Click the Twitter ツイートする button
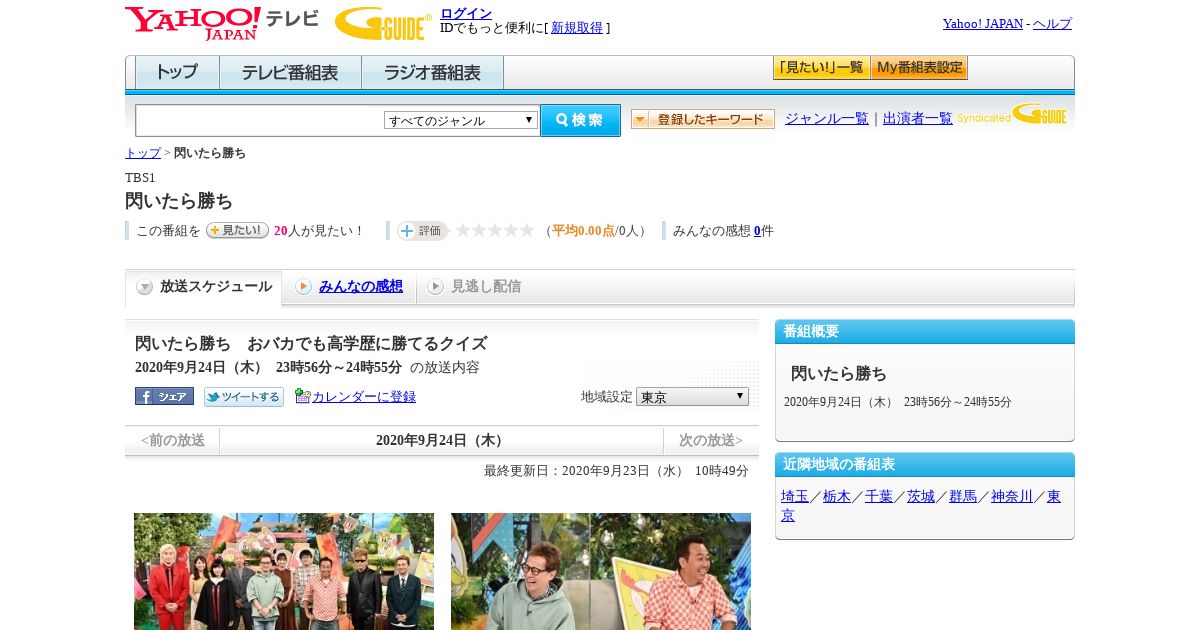 coord(244,397)
